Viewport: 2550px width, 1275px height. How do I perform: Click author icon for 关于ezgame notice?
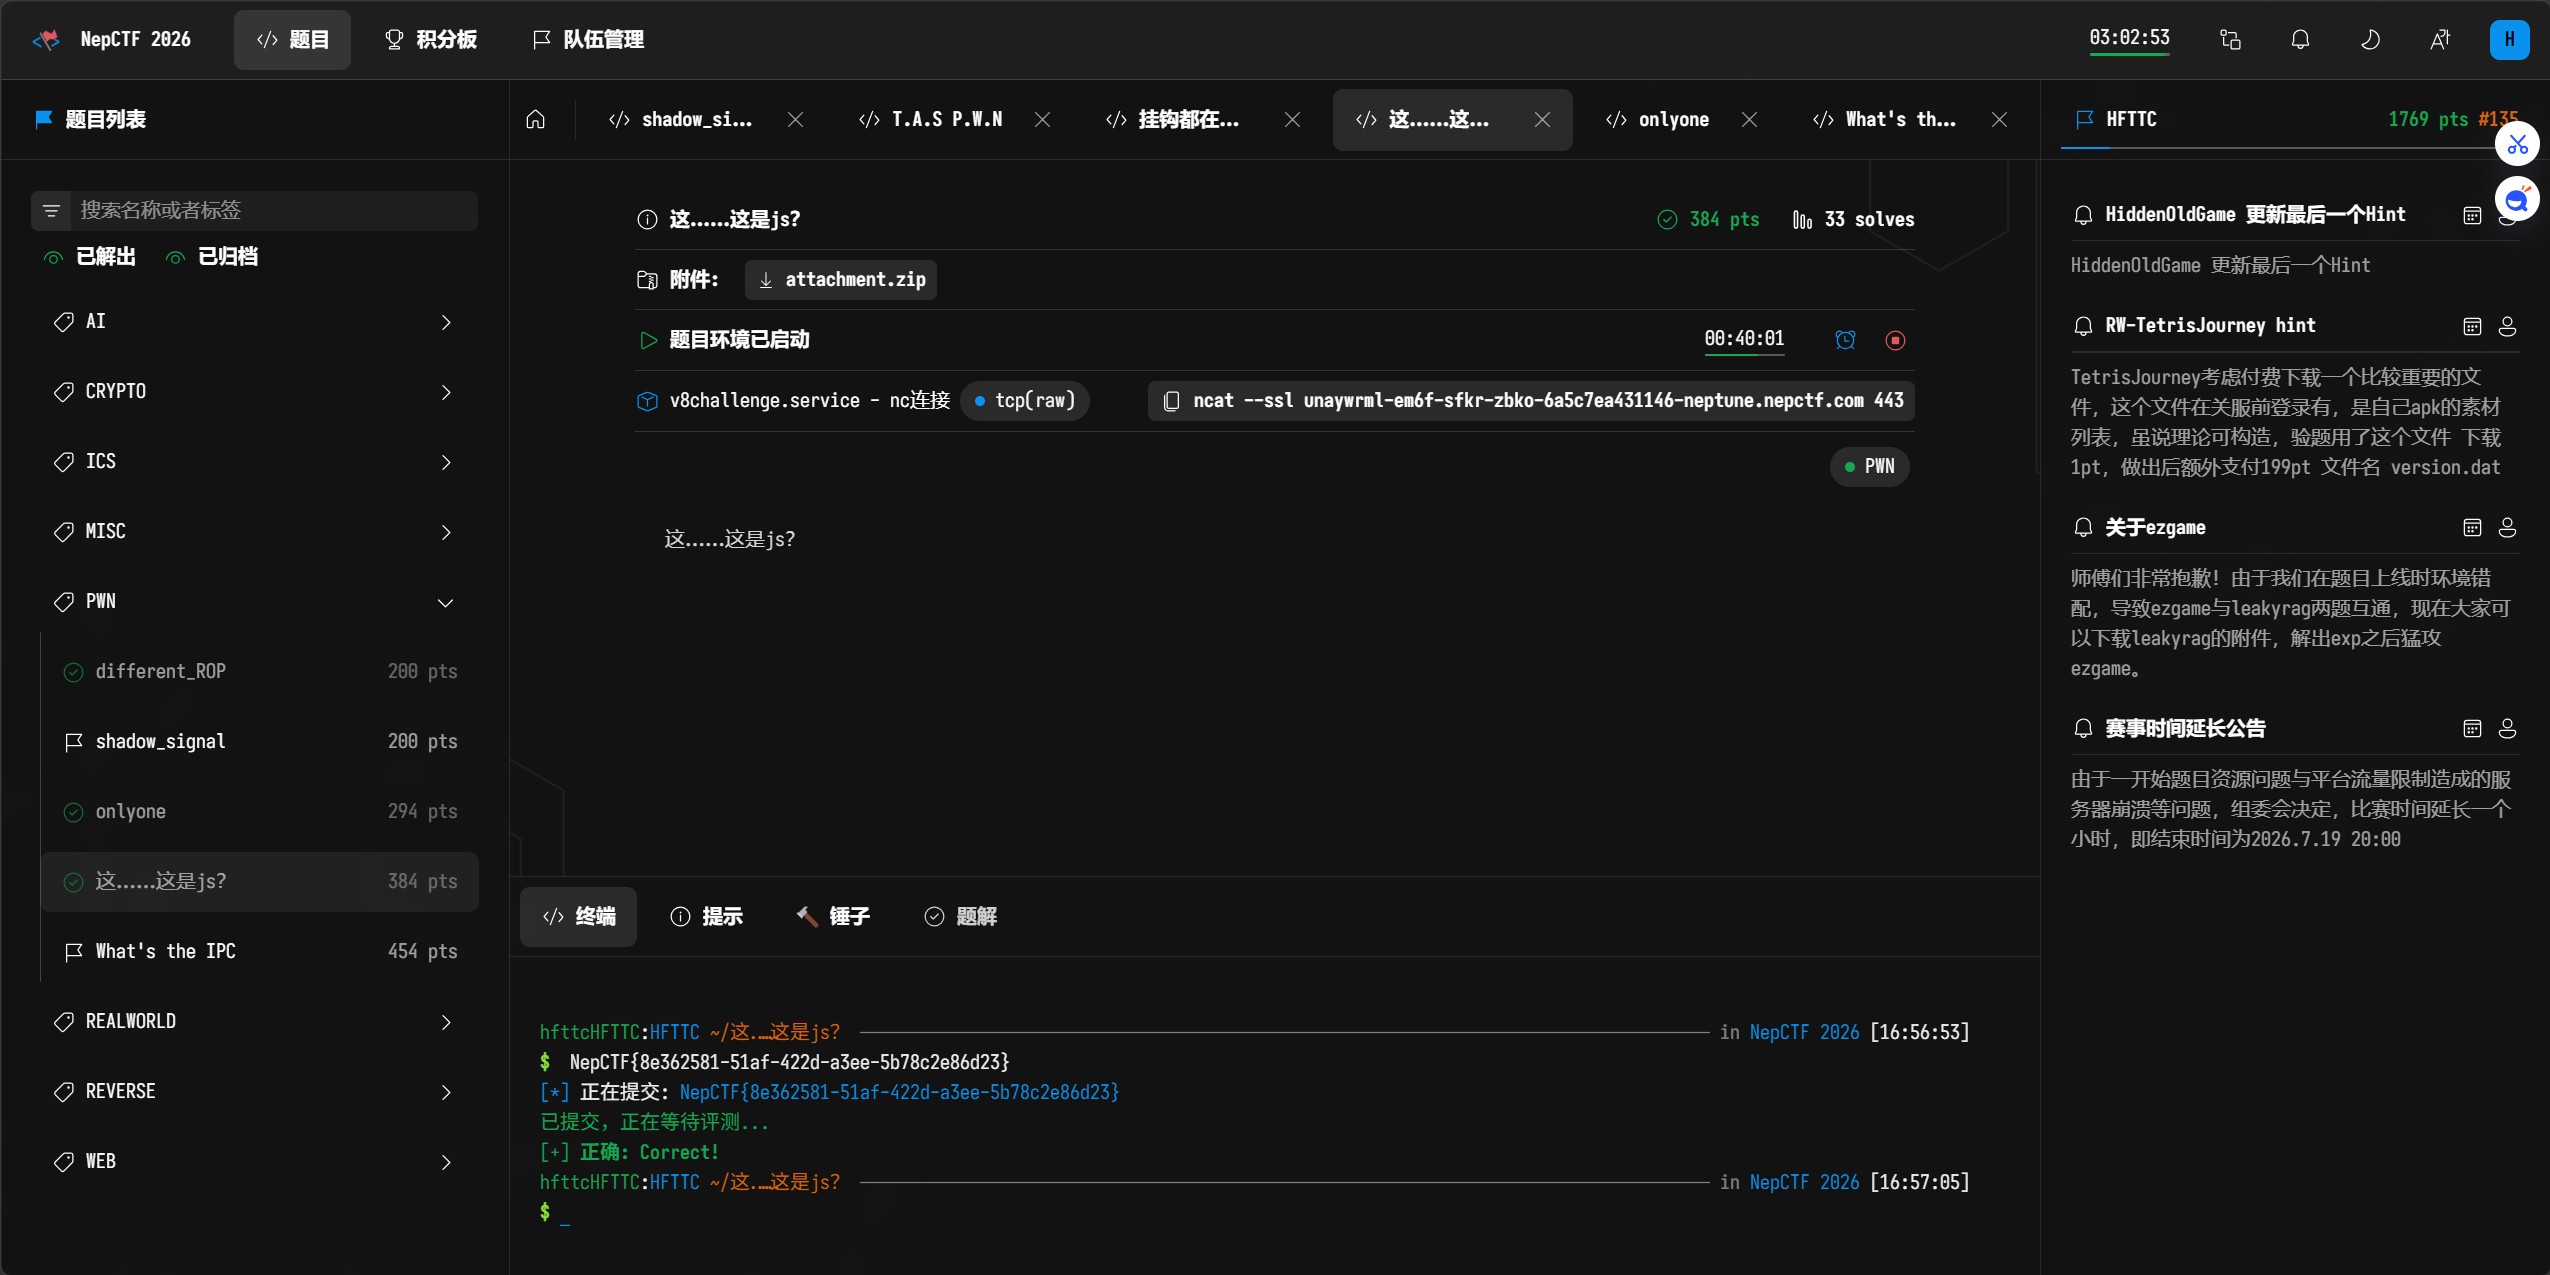coord(2507,528)
